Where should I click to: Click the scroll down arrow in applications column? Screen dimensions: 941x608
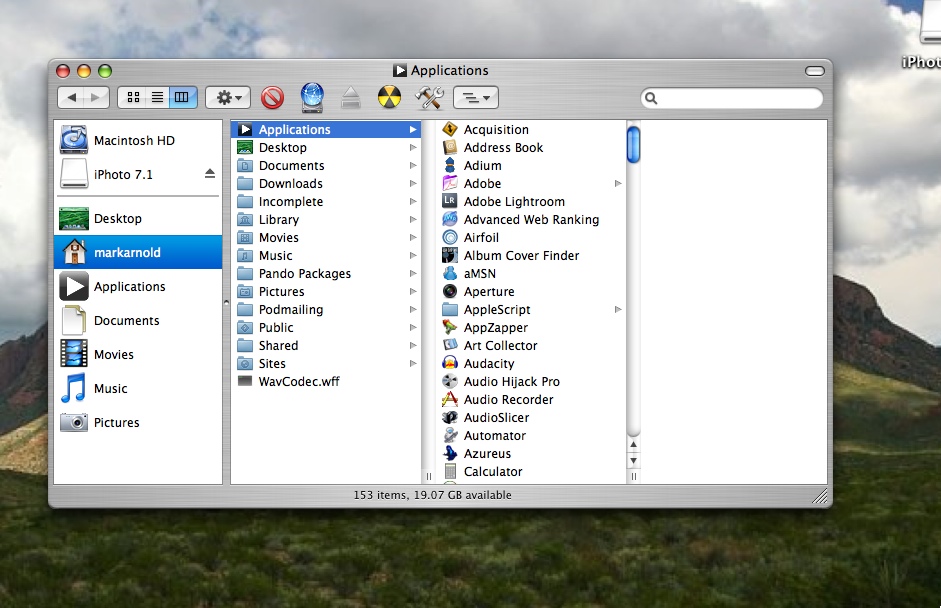(x=633, y=461)
